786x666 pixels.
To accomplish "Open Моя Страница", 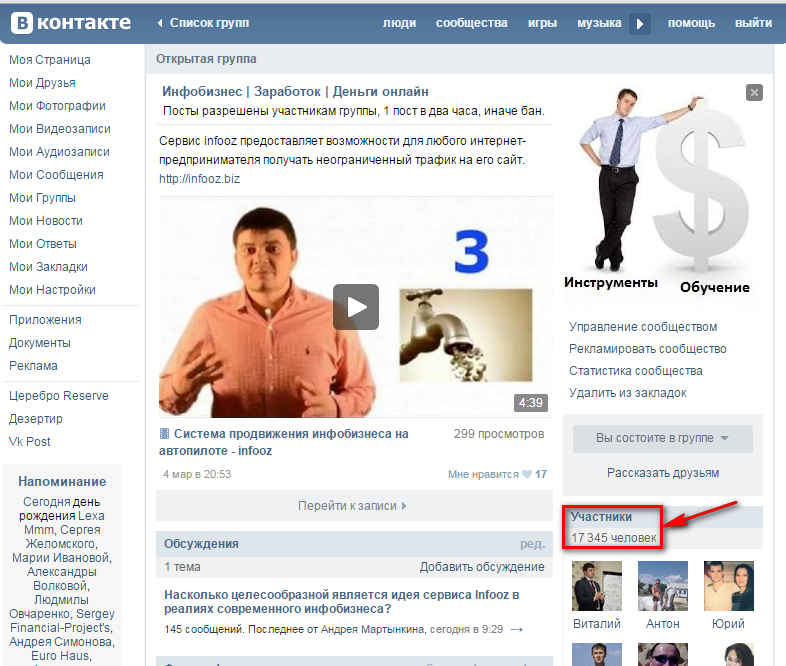I will 50,60.
